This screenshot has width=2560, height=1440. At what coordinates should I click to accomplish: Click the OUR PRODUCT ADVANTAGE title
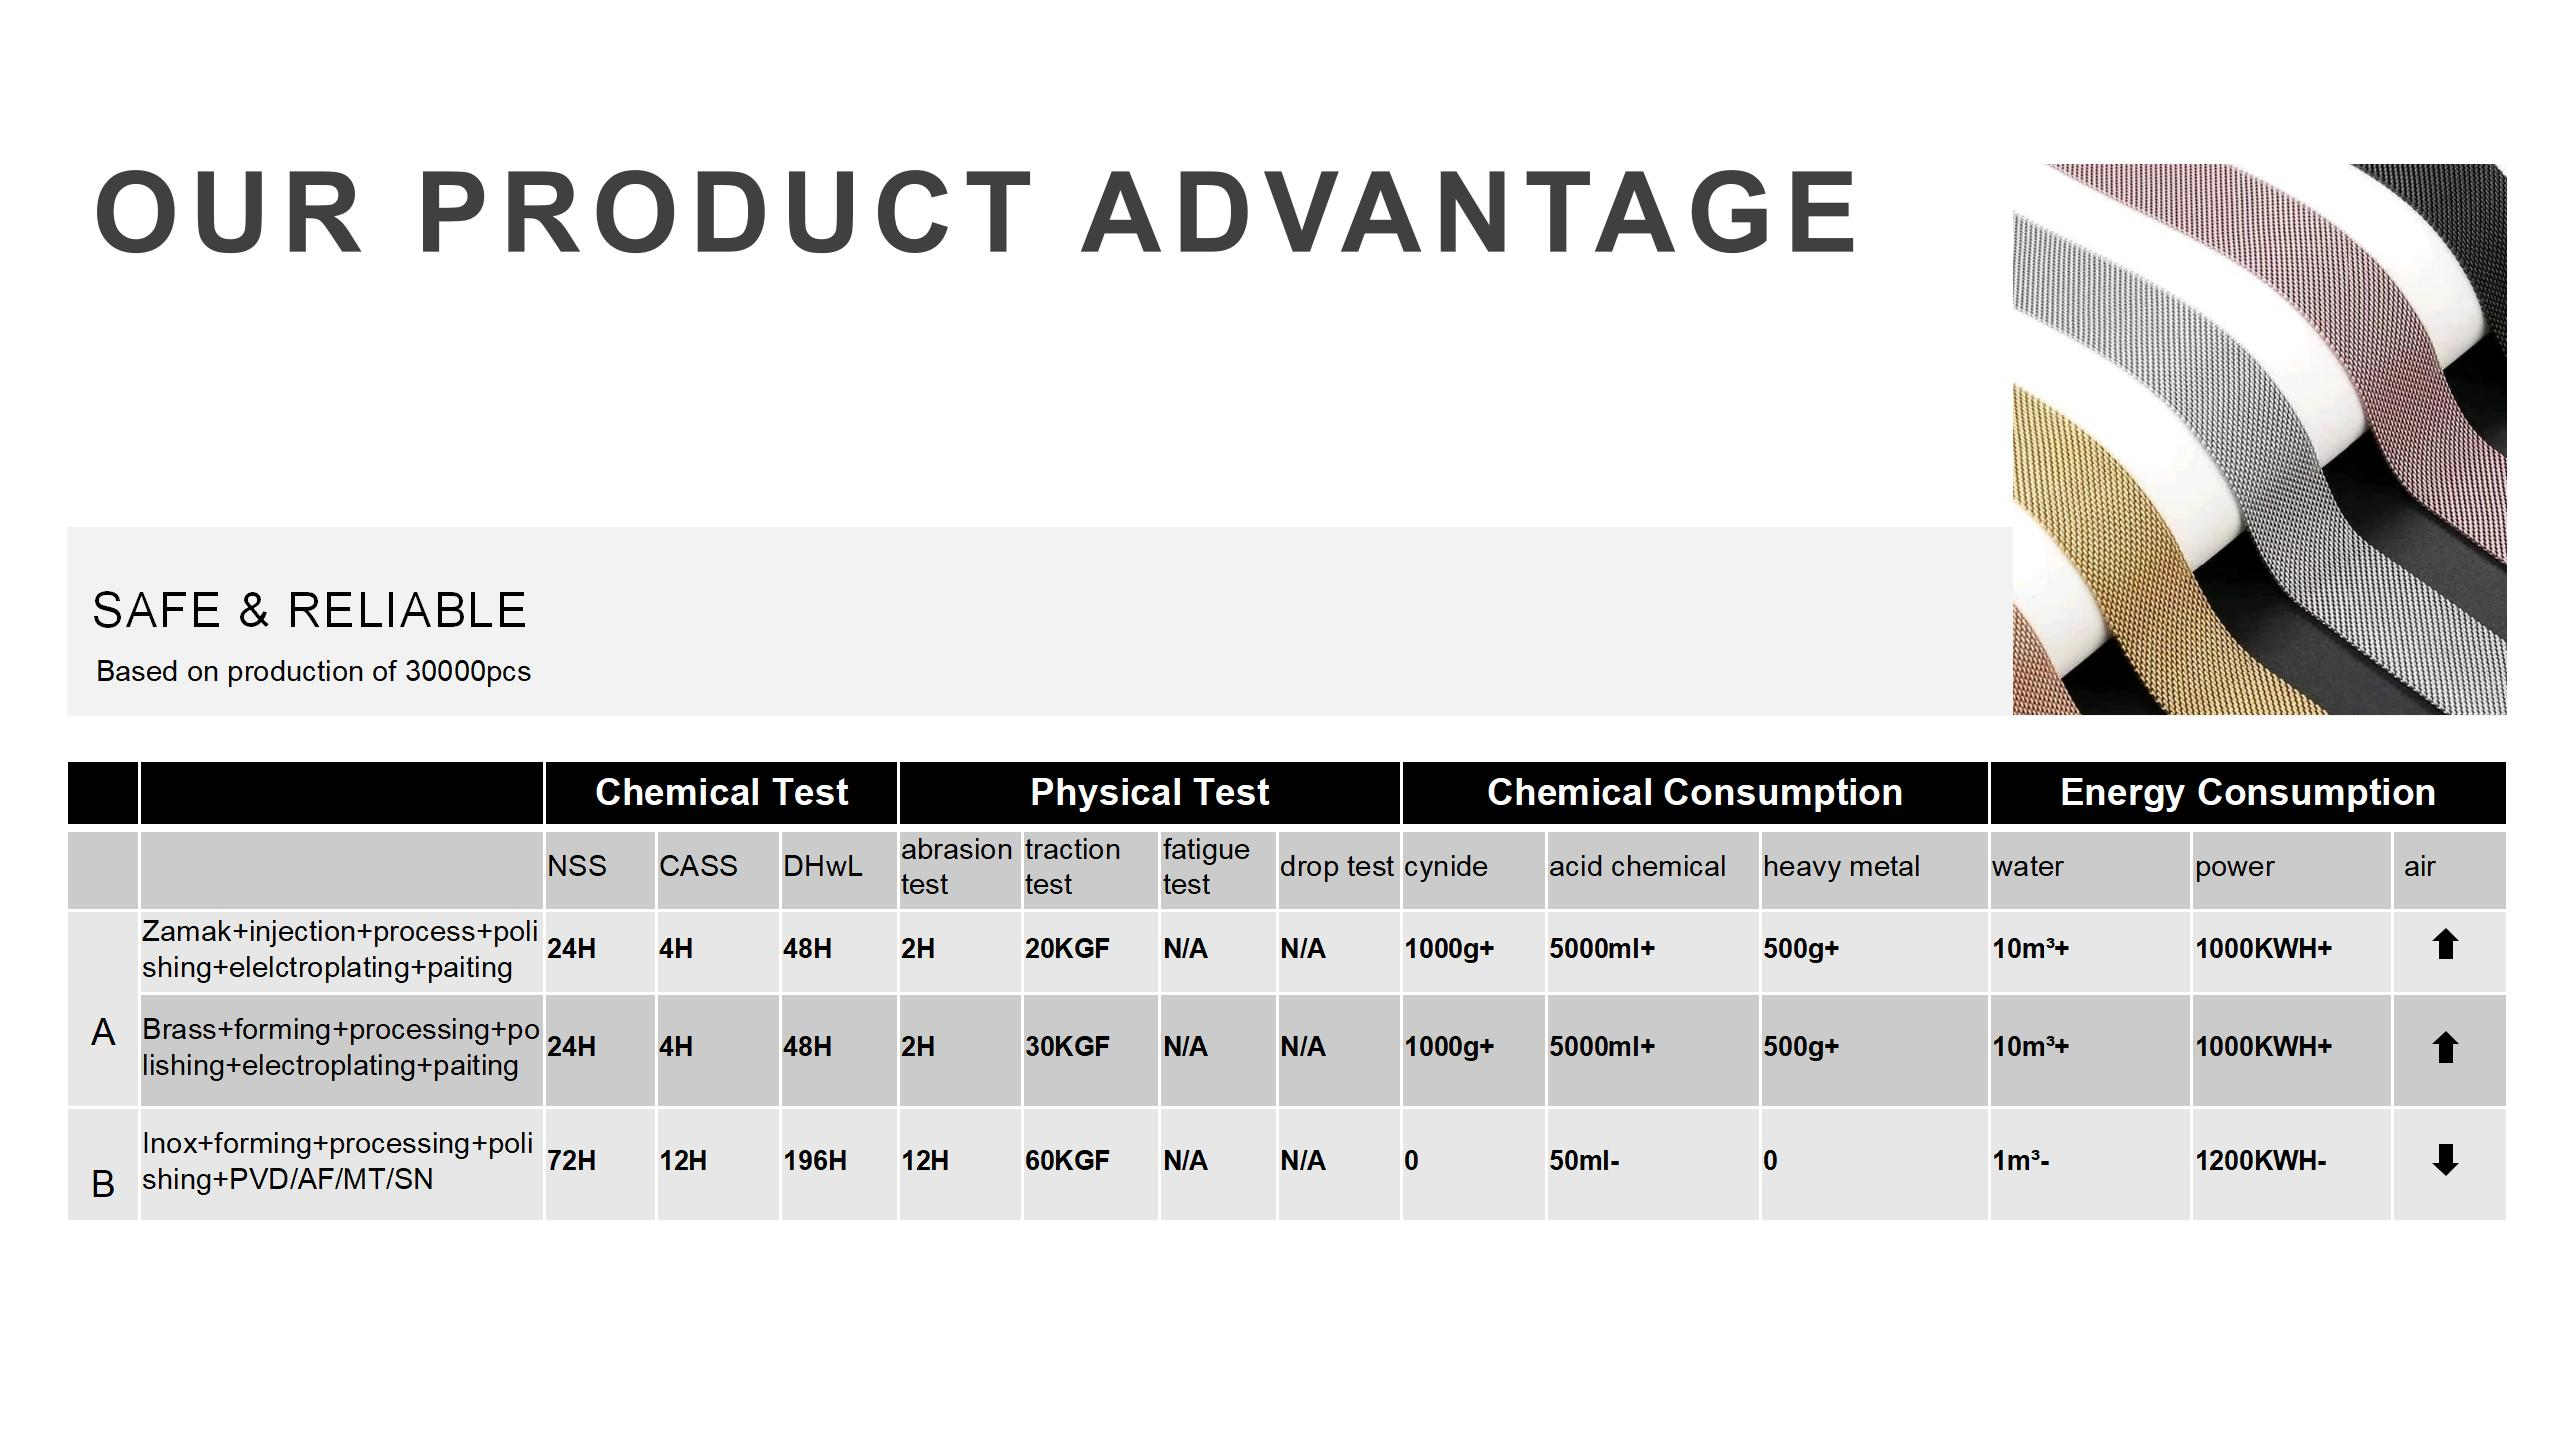tap(976, 213)
